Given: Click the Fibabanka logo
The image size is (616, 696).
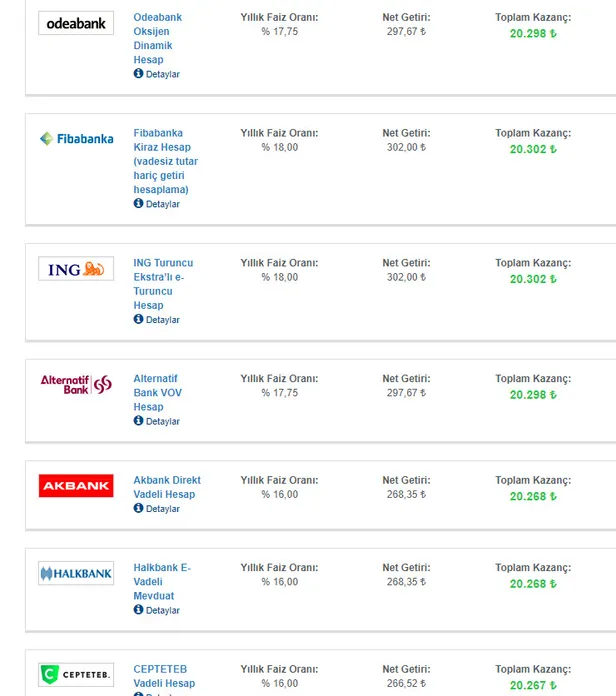Looking at the screenshot, I should (76, 139).
